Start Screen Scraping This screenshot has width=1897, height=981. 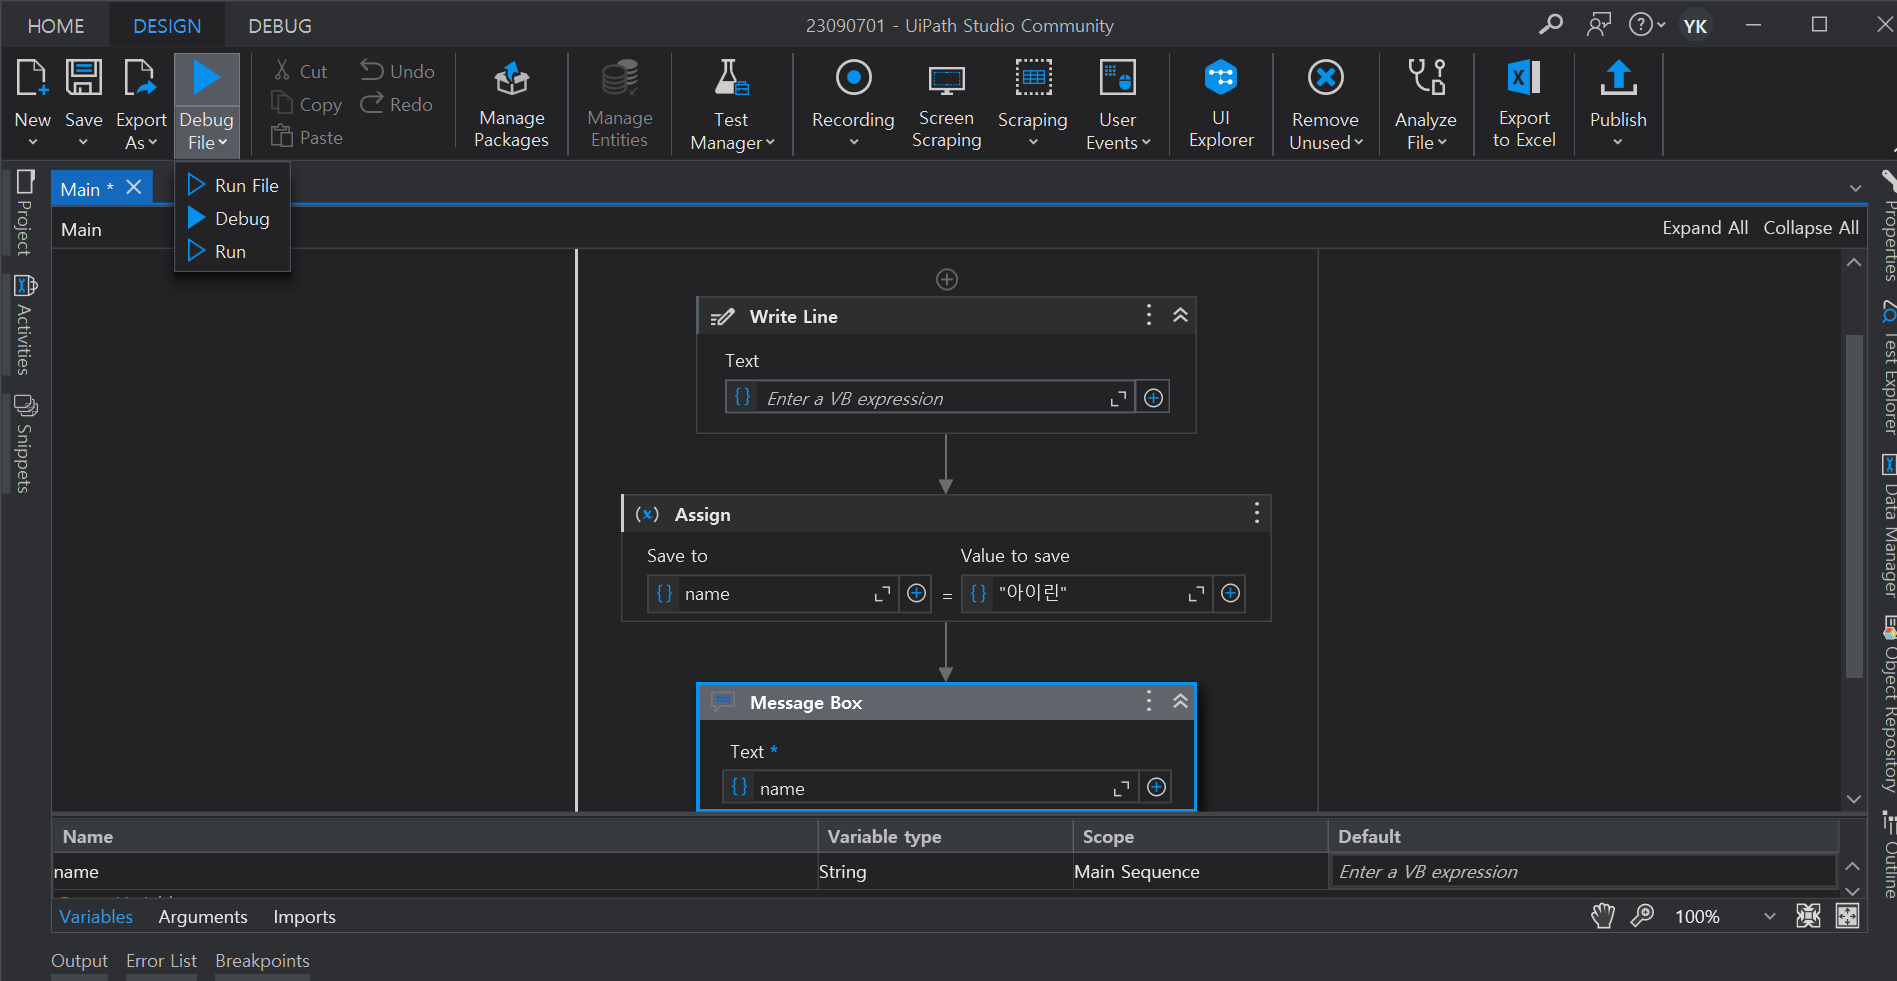[x=946, y=104]
